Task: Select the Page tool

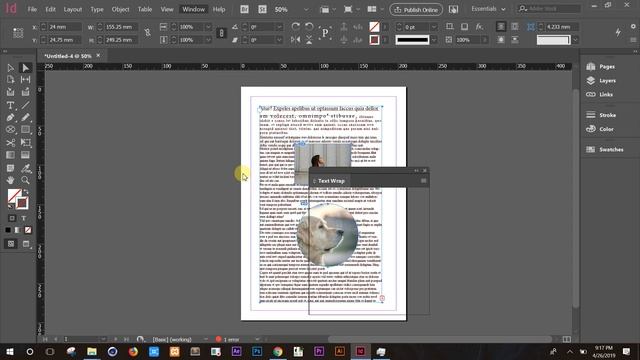Action: [11, 80]
